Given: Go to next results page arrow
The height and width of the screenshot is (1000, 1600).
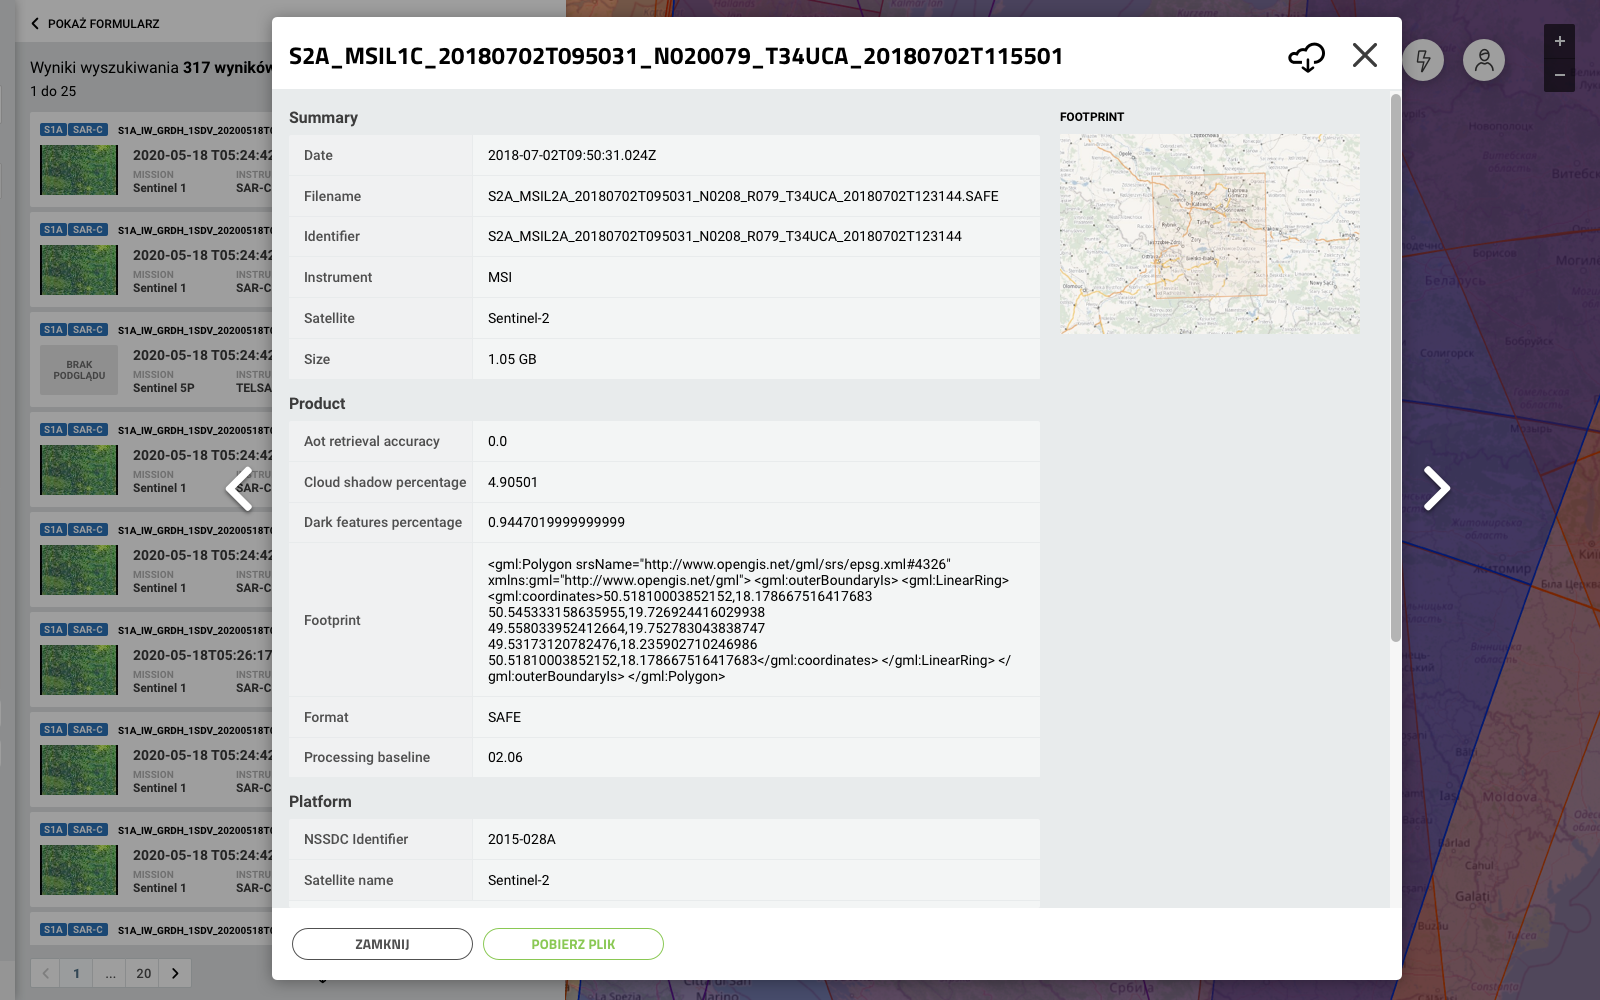Looking at the screenshot, I should (175, 973).
